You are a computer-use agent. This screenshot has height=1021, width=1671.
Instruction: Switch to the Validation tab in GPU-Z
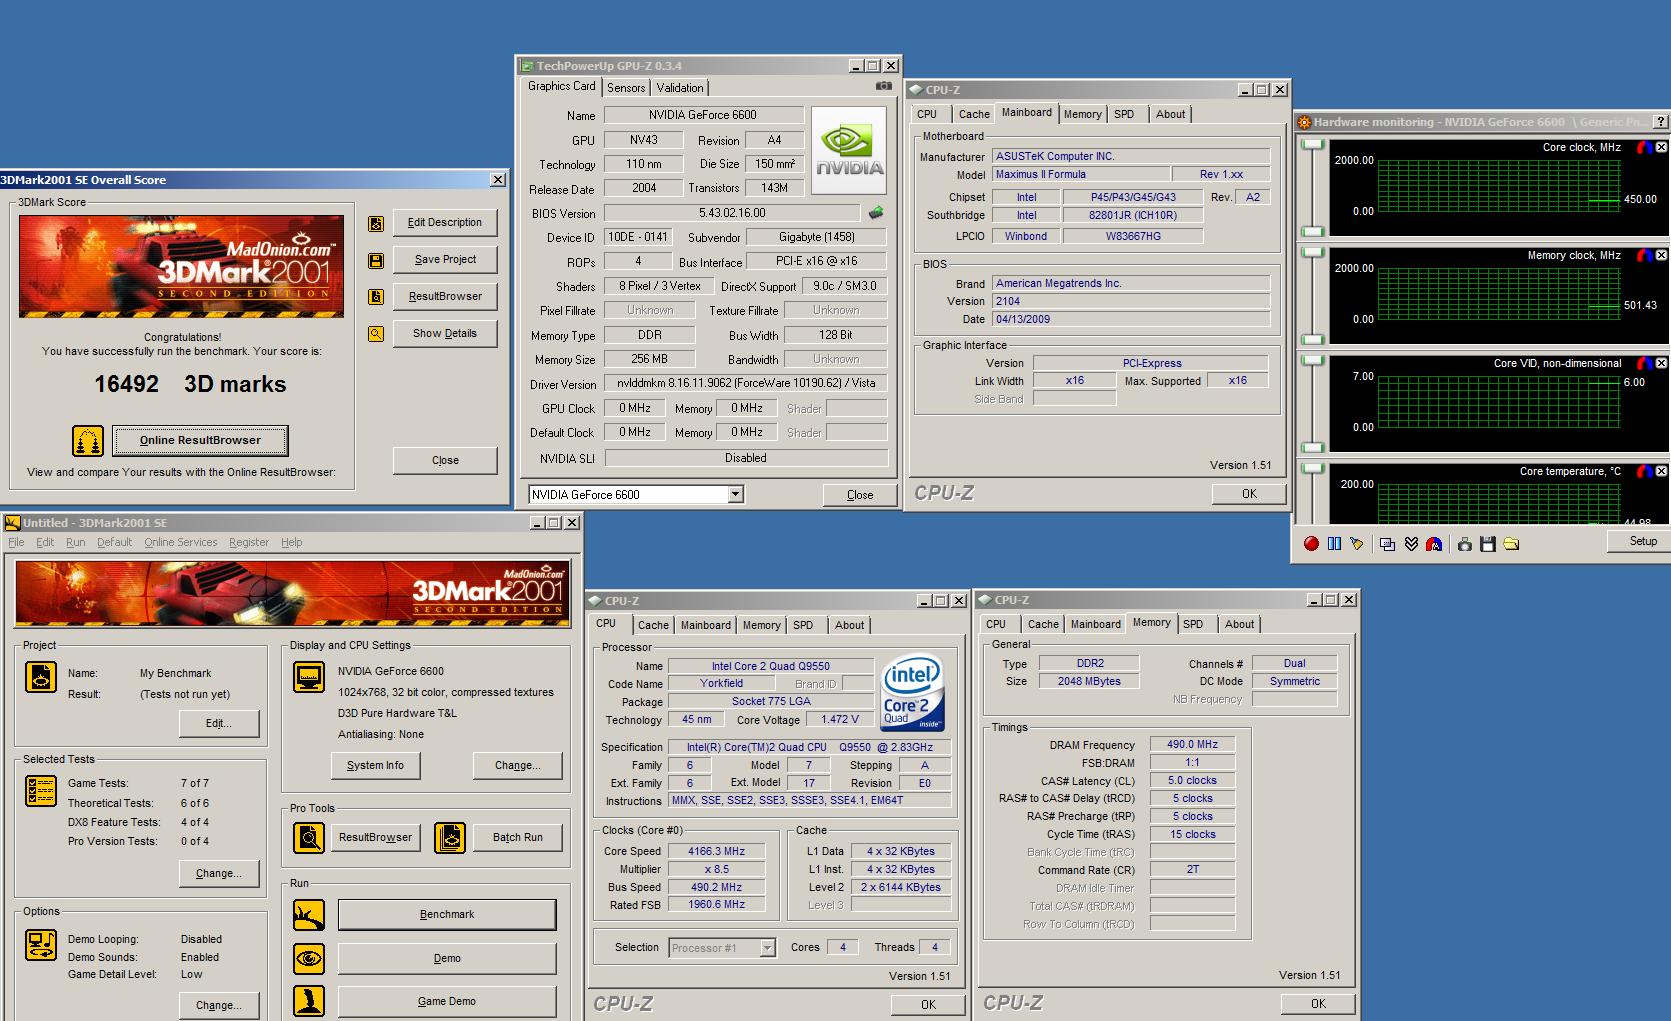tap(680, 88)
